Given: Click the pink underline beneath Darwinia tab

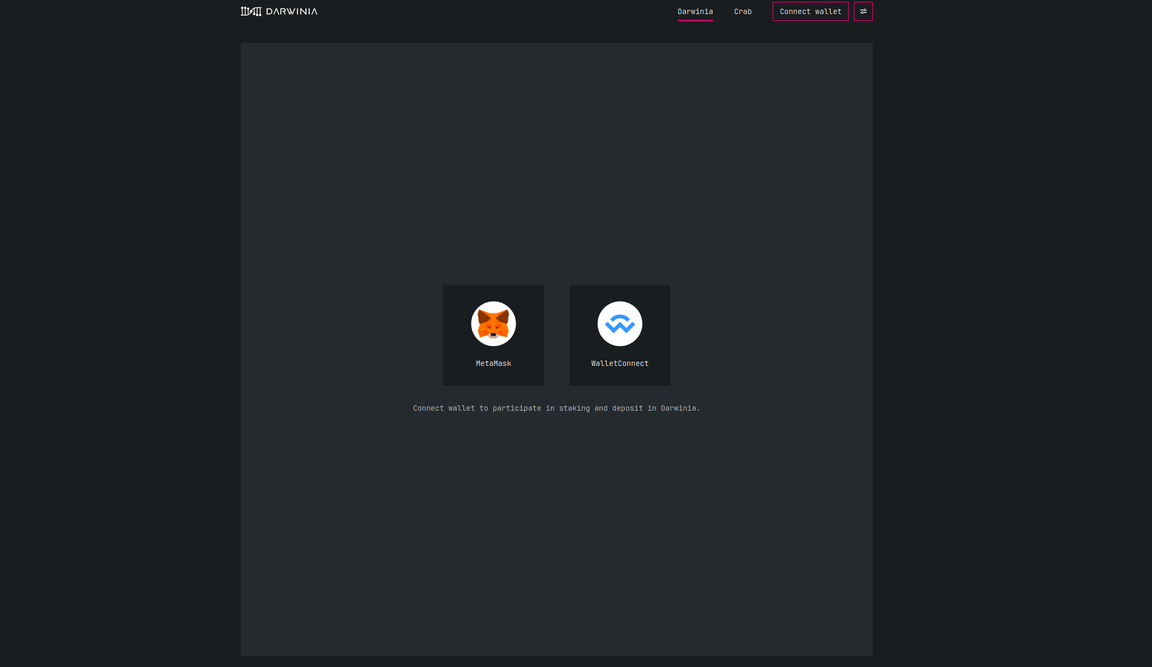Looking at the screenshot, I should tap(695, 20).
